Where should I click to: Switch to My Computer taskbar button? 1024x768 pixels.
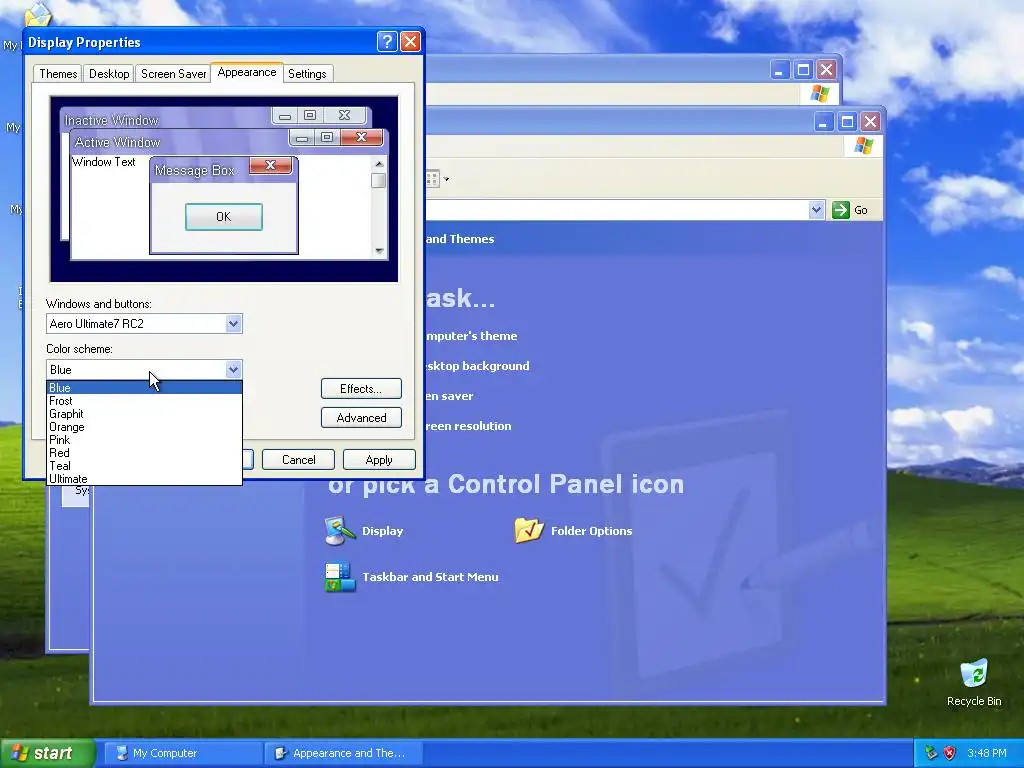184,753
